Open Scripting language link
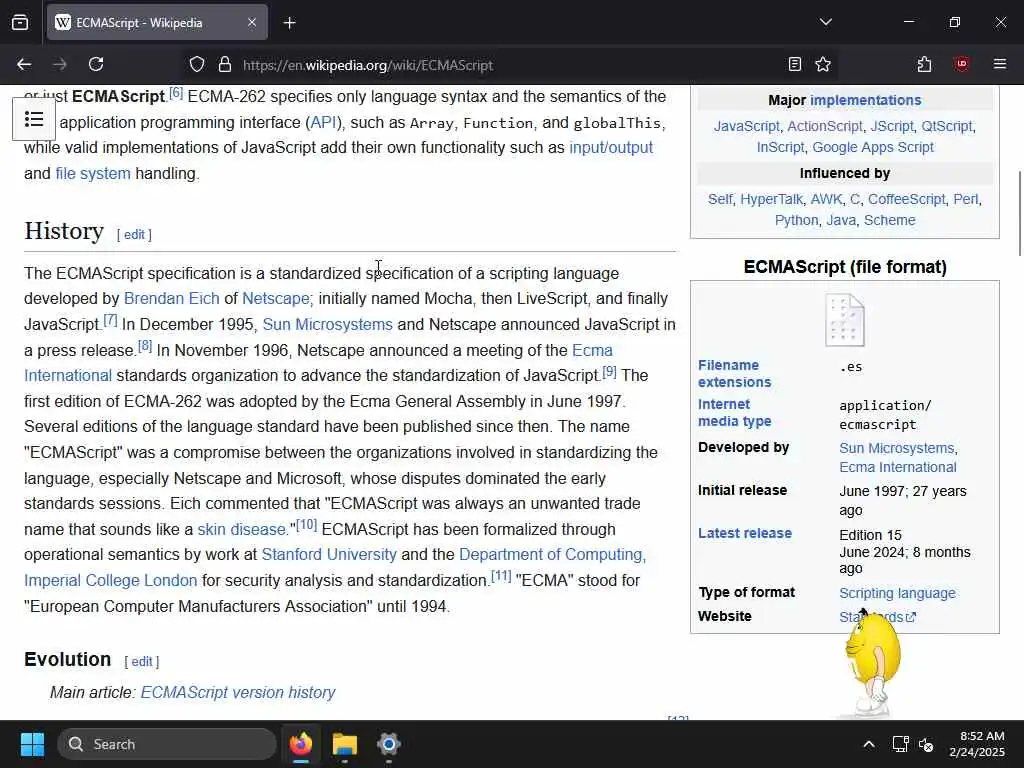Screen dimensions: 1024x768 897,593
